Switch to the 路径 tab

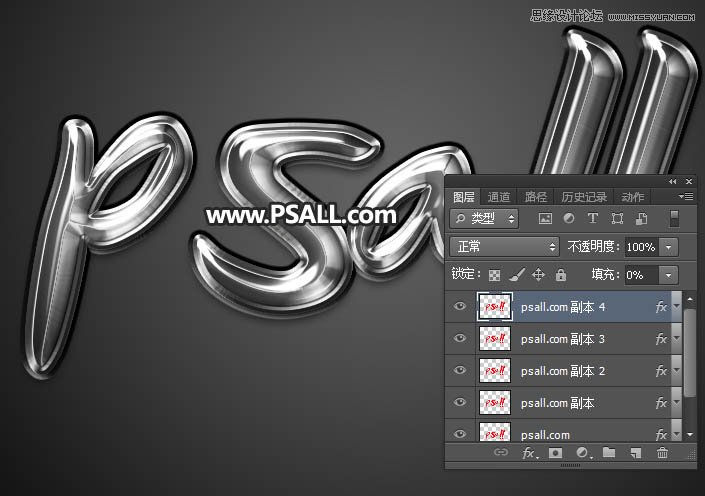tap(535, 197)
